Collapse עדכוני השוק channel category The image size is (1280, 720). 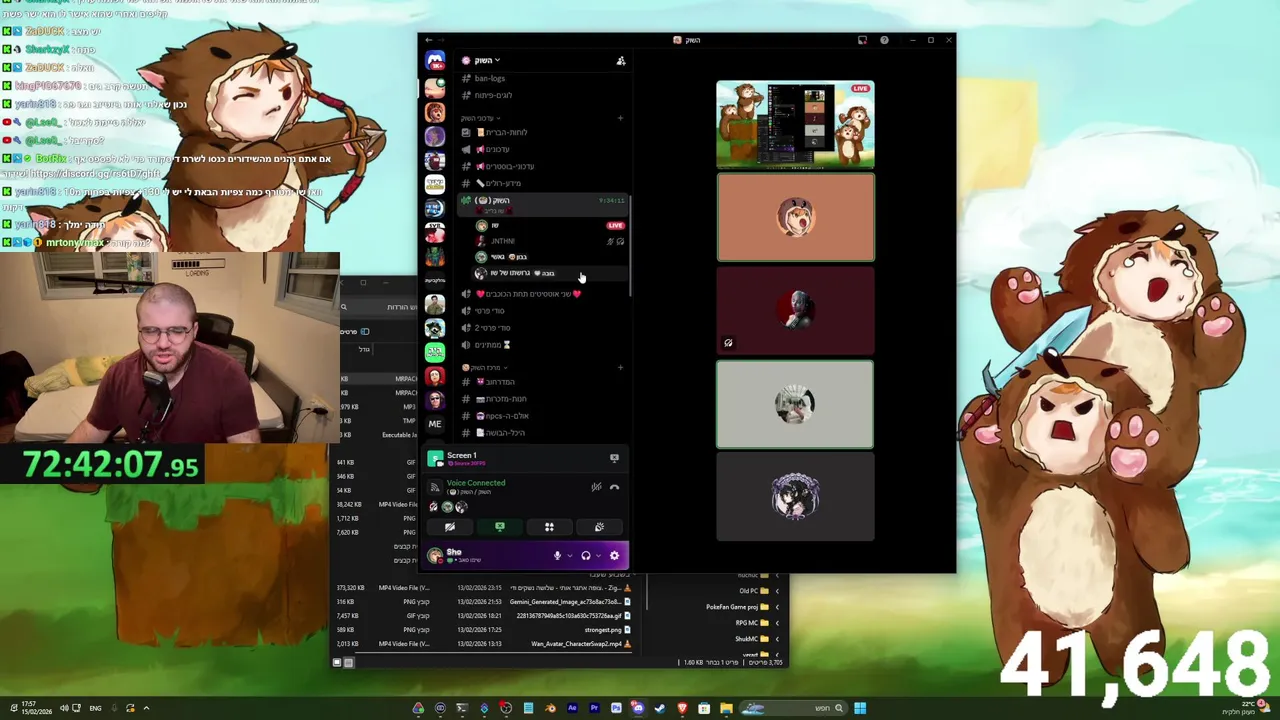click(481, 118)
